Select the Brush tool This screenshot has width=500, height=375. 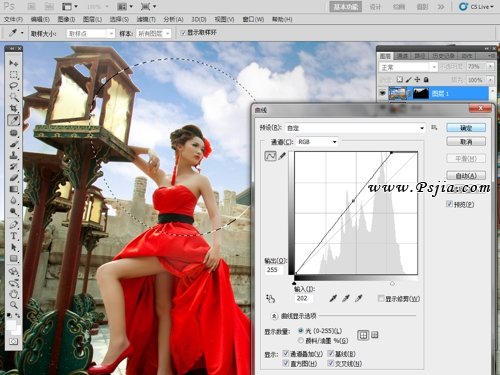click(14, 144)
